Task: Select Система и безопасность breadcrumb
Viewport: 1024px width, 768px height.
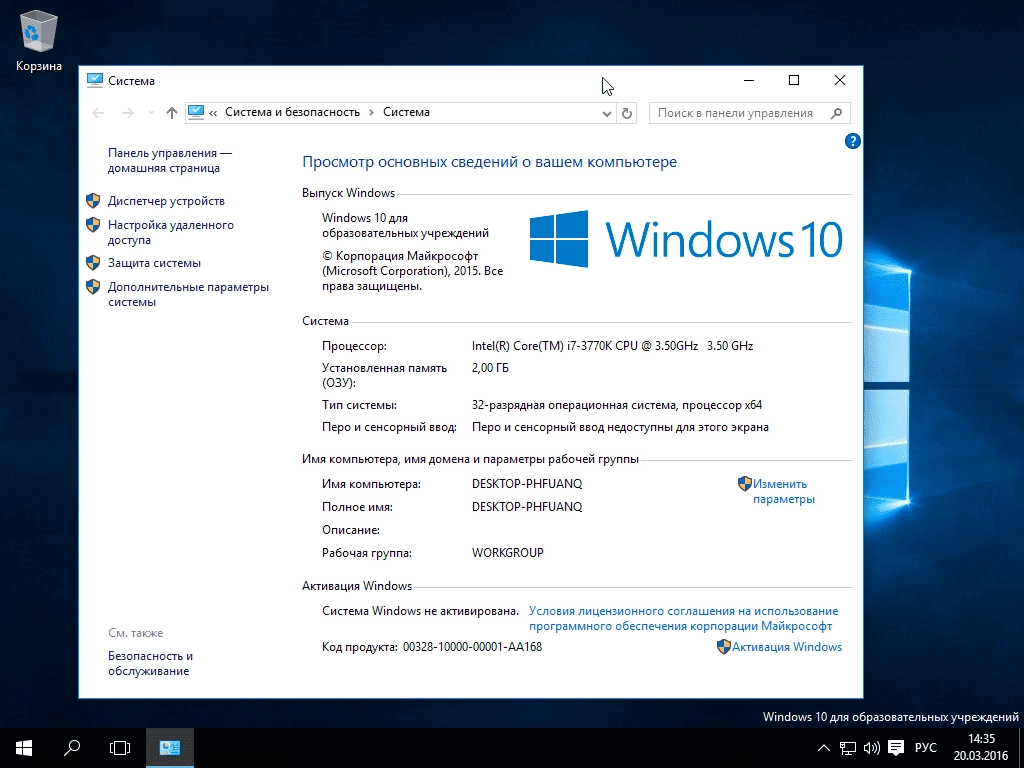Action: (x=293, y=112)
